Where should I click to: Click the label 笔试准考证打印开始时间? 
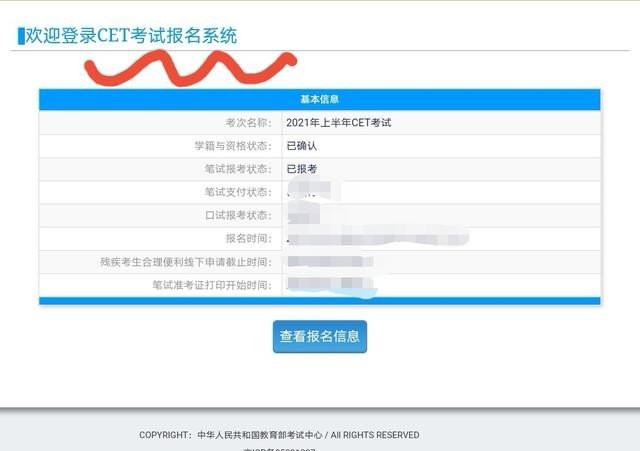pos(212,285)
